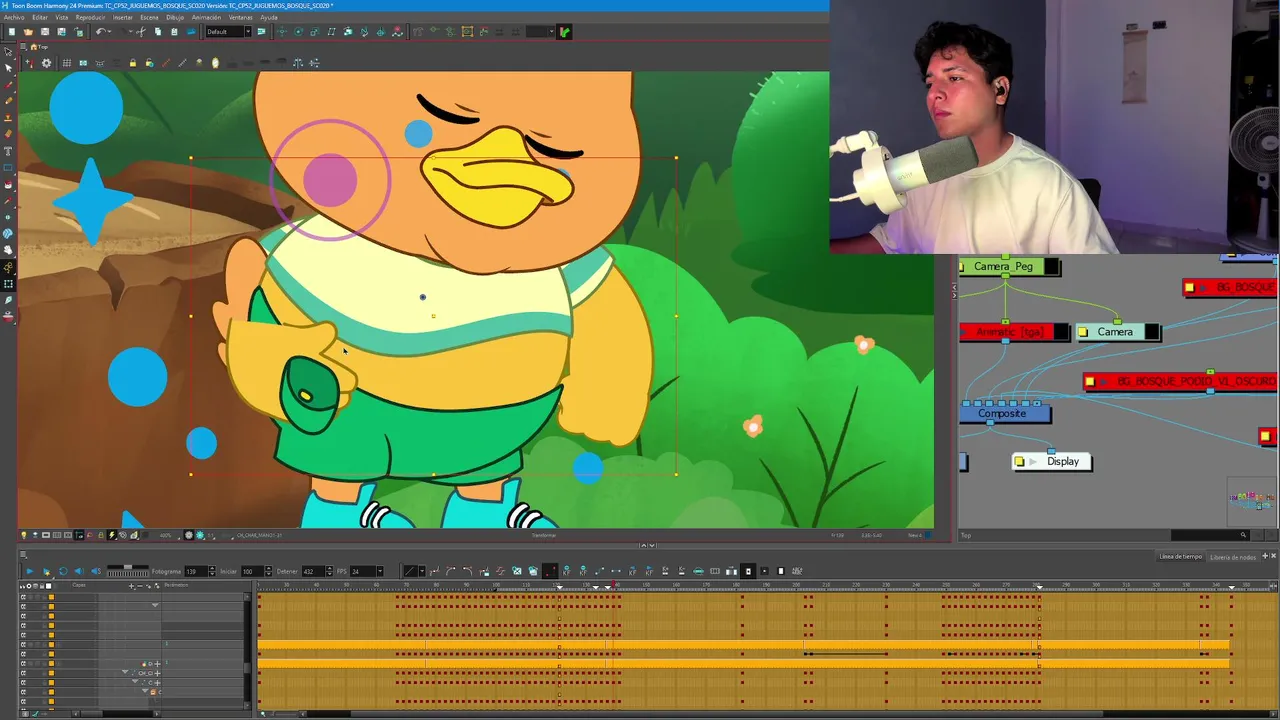Image resolution: width=1280 pixels, height=720 pixels.
Task: Open the Archivo menu
Action: [x=14, y=17]
